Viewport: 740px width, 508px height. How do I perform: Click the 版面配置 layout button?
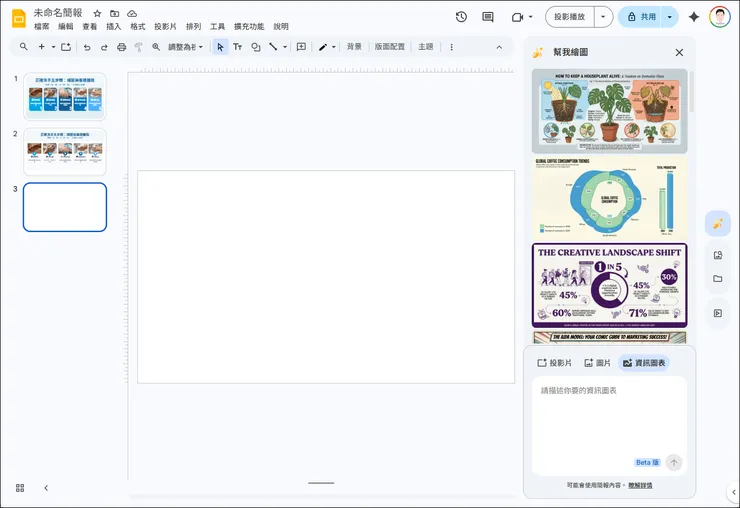click(x=390, y=47)
